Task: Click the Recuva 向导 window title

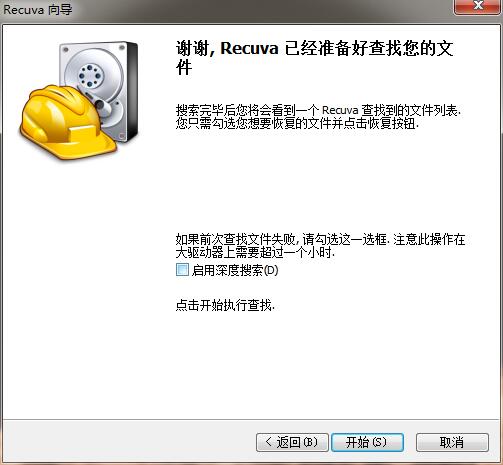Action: [38, 9]
